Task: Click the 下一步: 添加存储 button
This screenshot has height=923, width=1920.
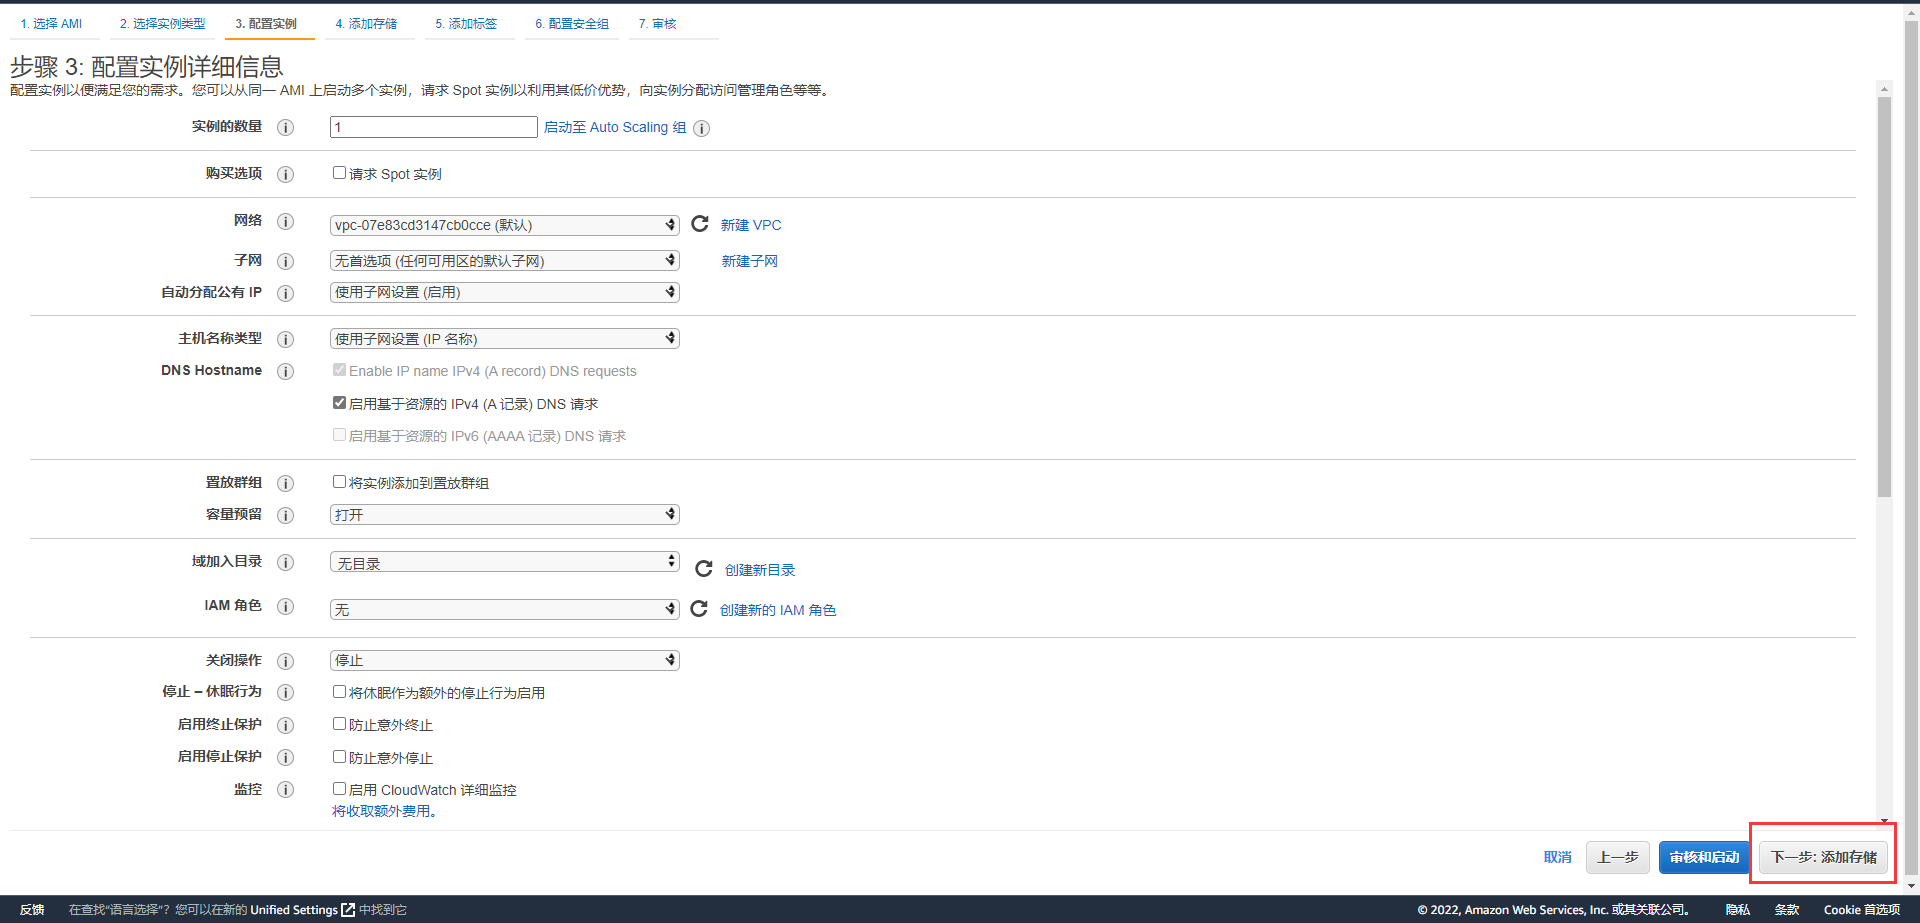Action: (1823, 857)
